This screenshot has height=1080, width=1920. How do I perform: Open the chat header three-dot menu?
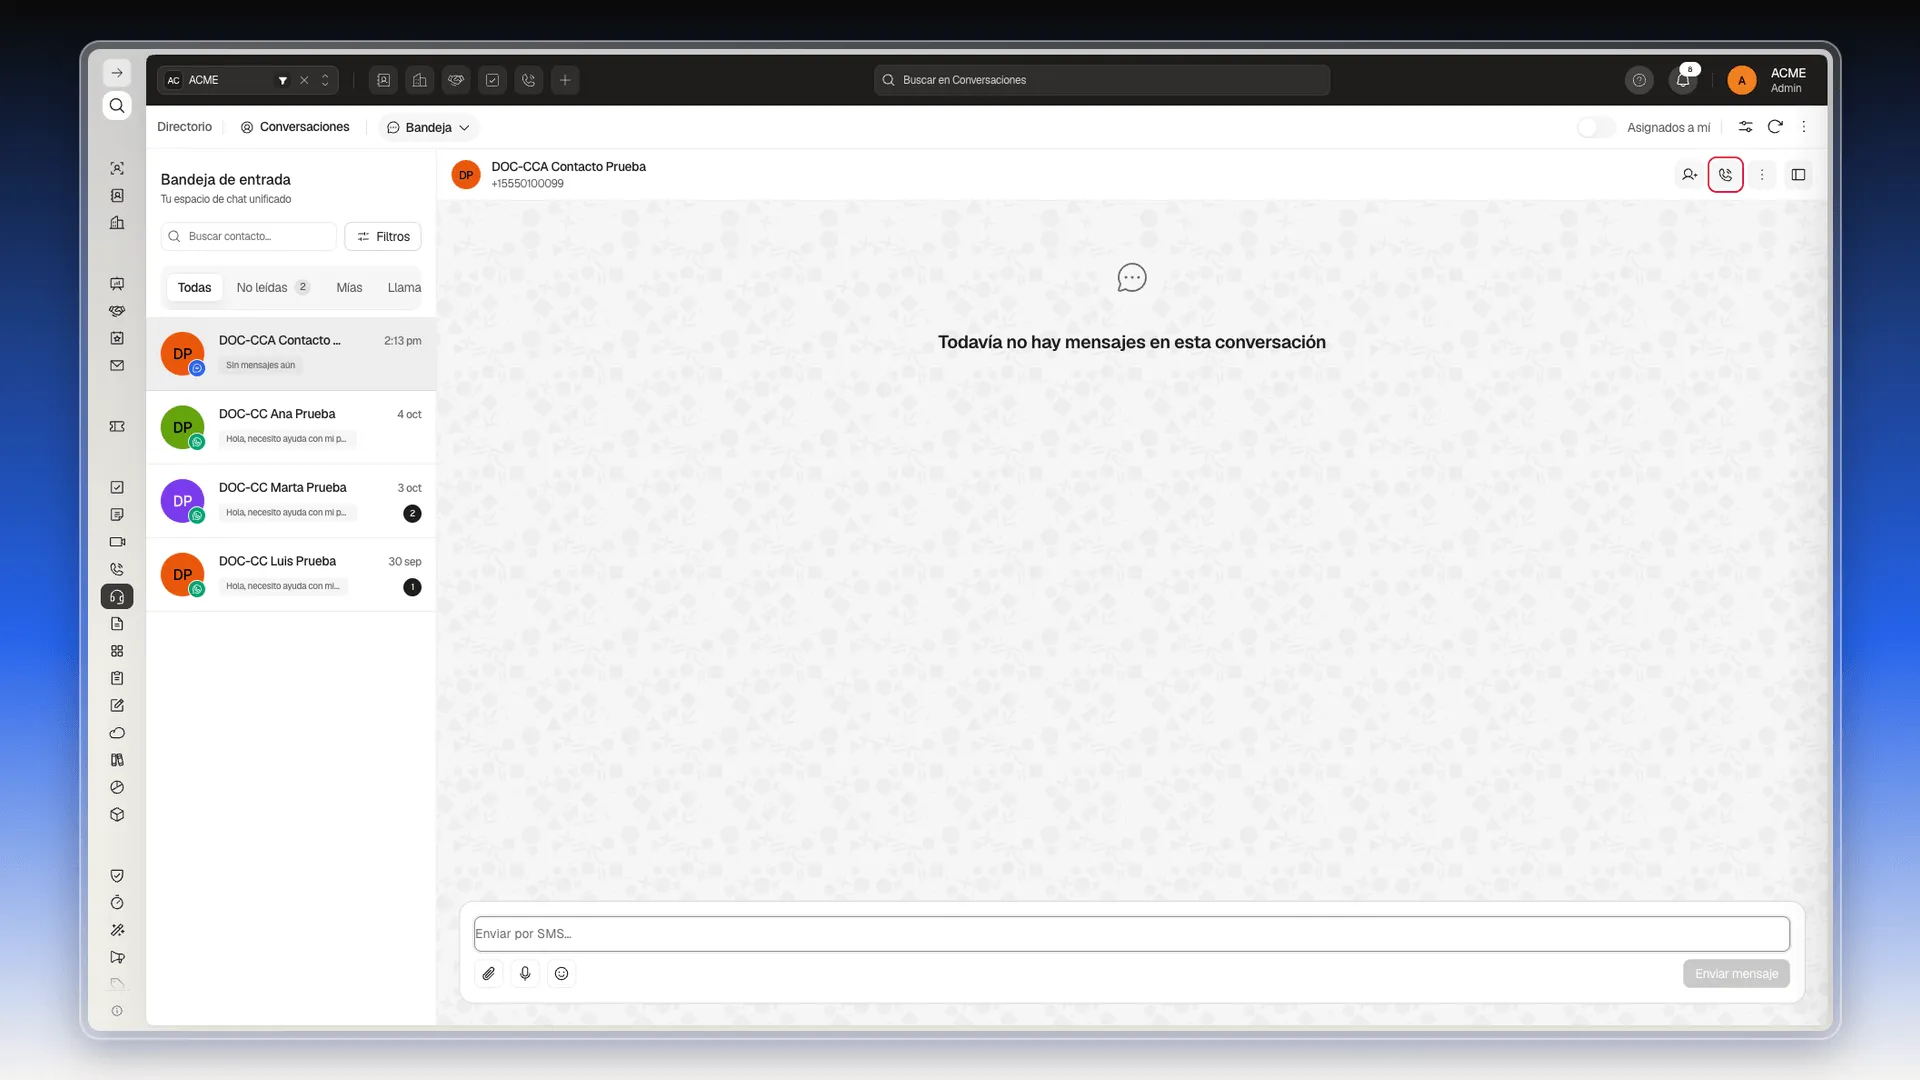click(x=1762, y=175)
